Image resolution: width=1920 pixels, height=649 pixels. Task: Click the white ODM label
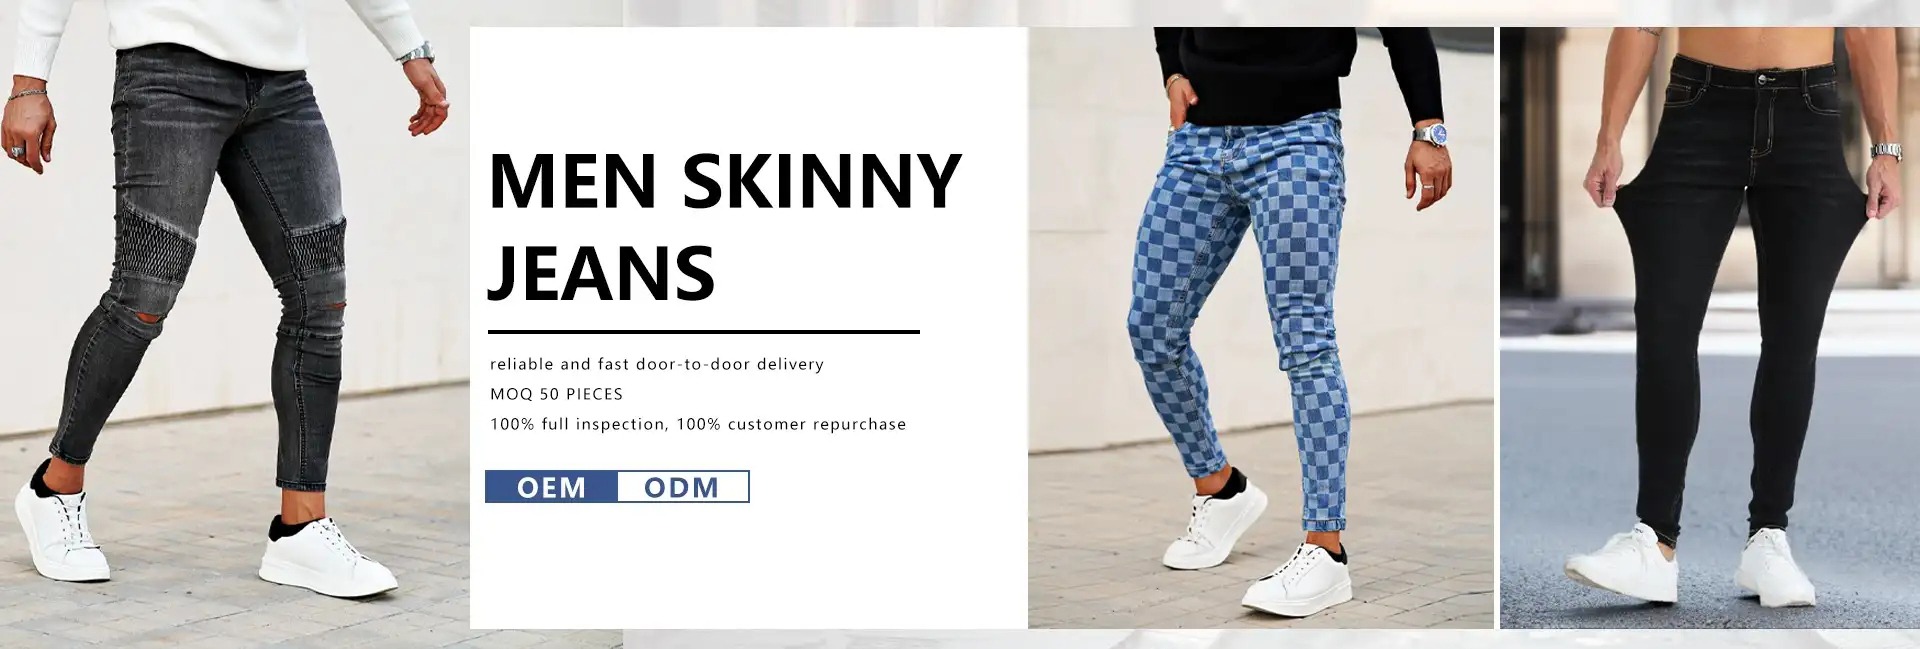point(683,487)
